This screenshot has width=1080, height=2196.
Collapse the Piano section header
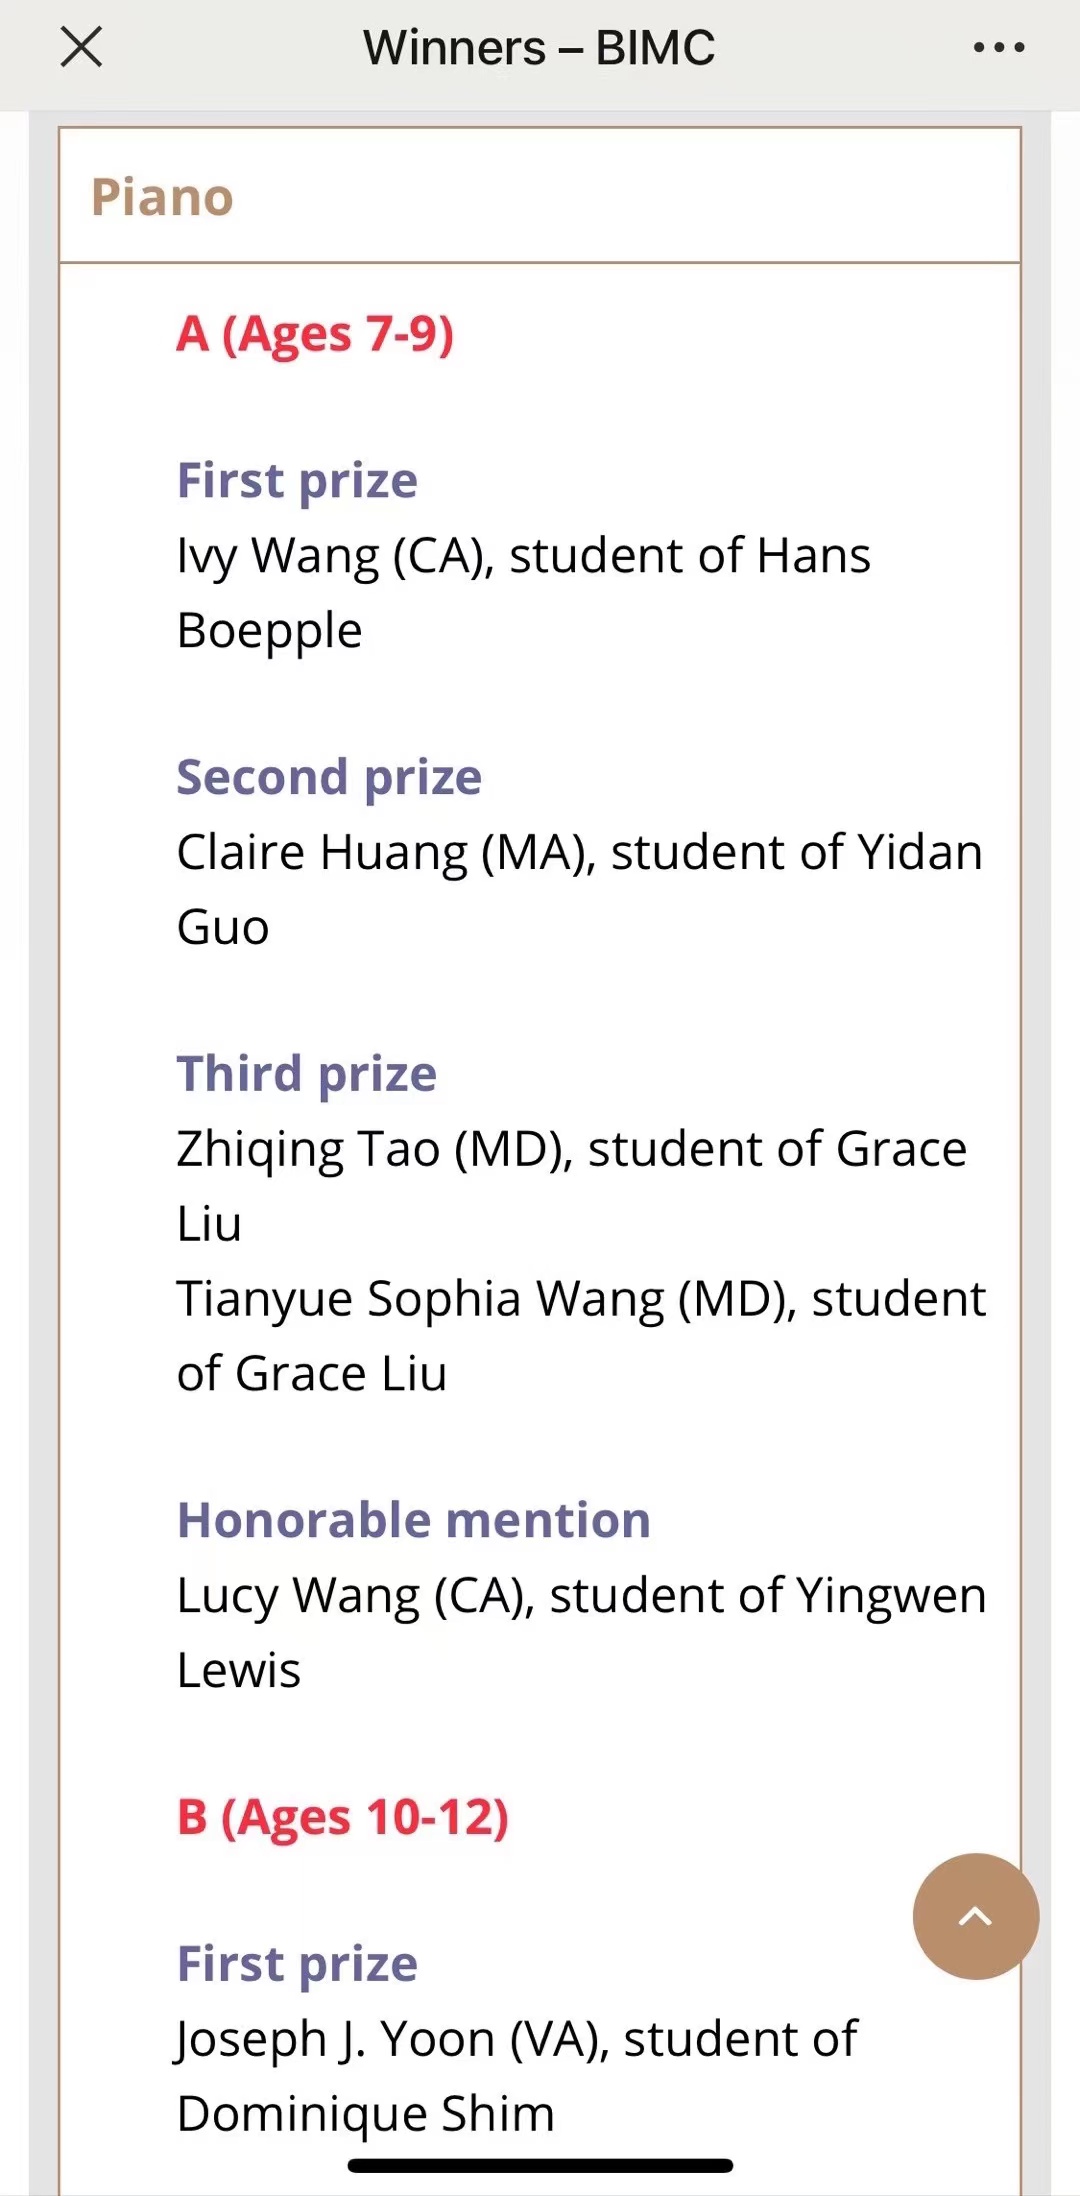pyautogui.click(x=539, y=197)
